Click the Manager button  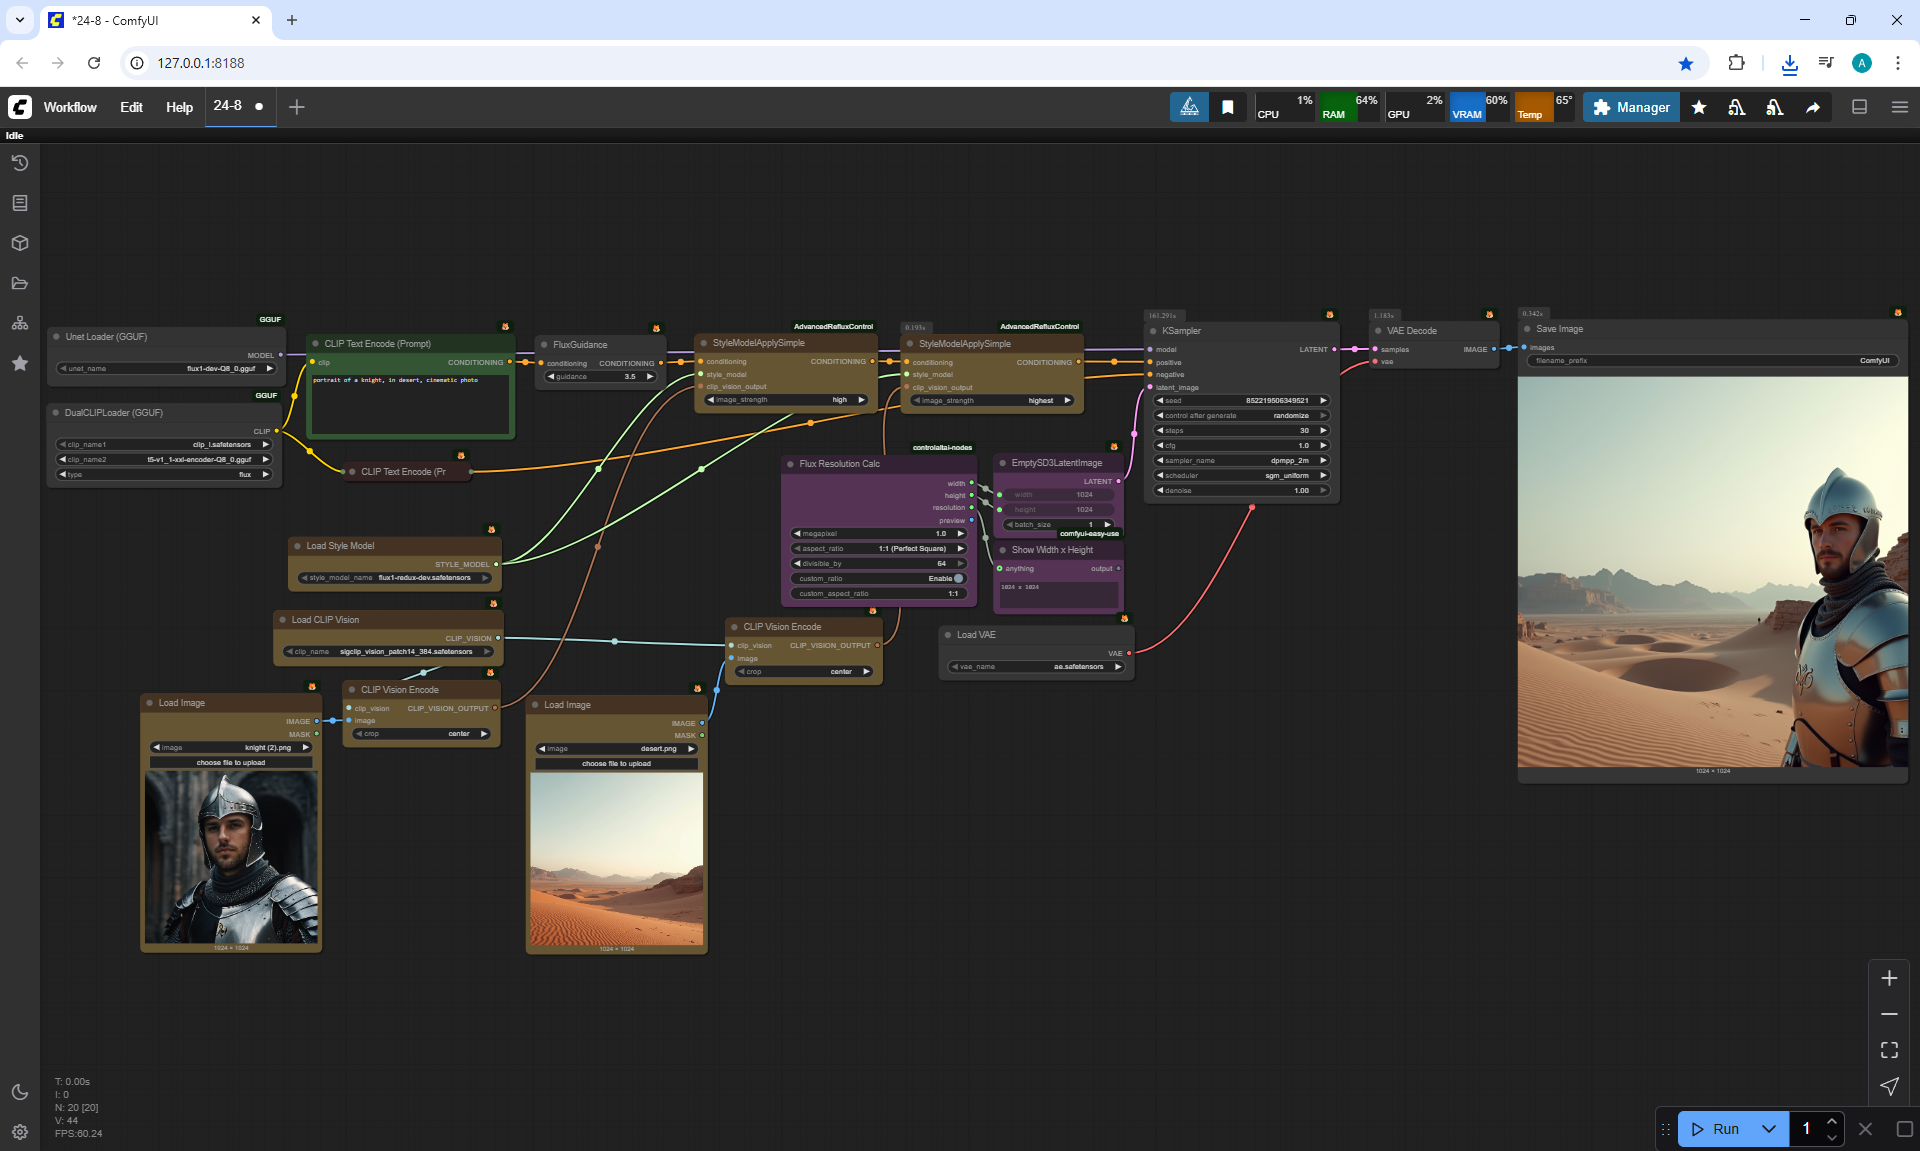pyautogui.click(x=1631, y=107)
